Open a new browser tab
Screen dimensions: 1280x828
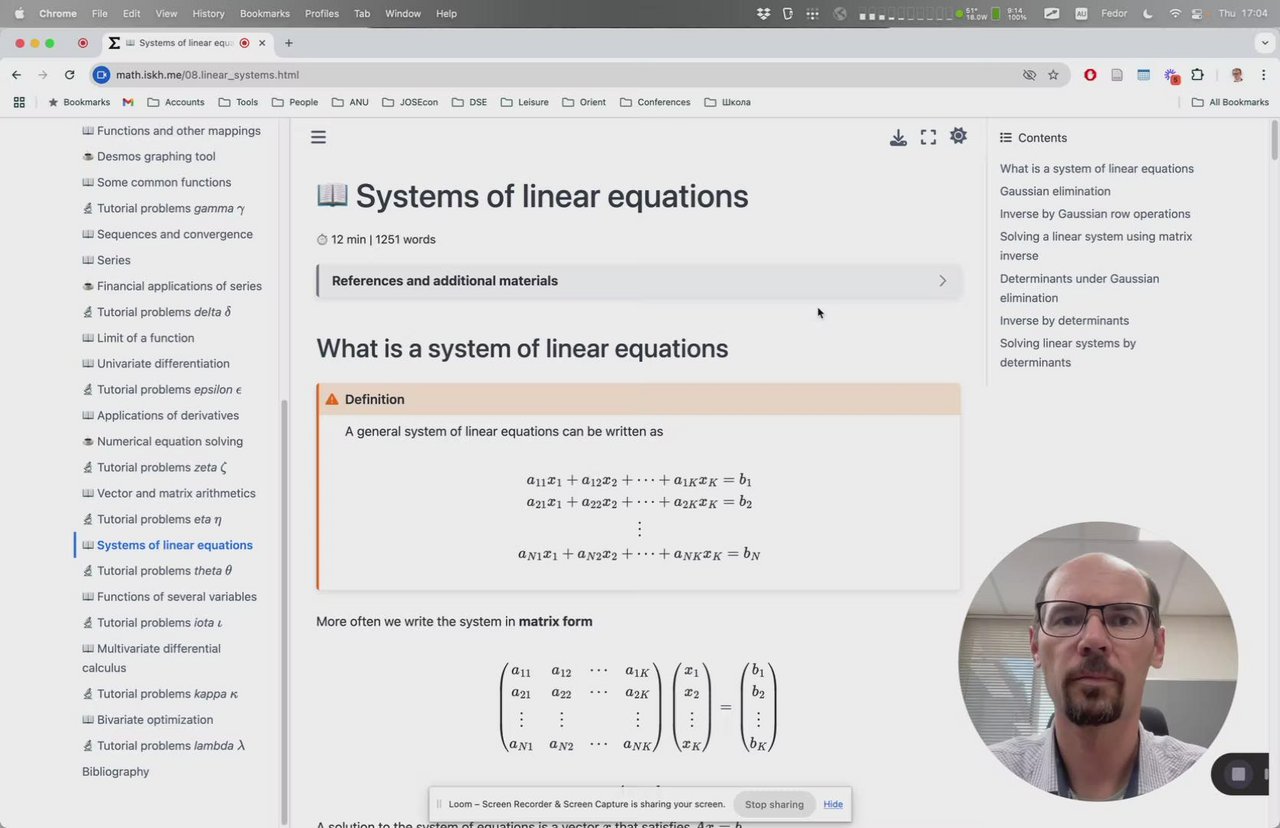coord(289,43)
